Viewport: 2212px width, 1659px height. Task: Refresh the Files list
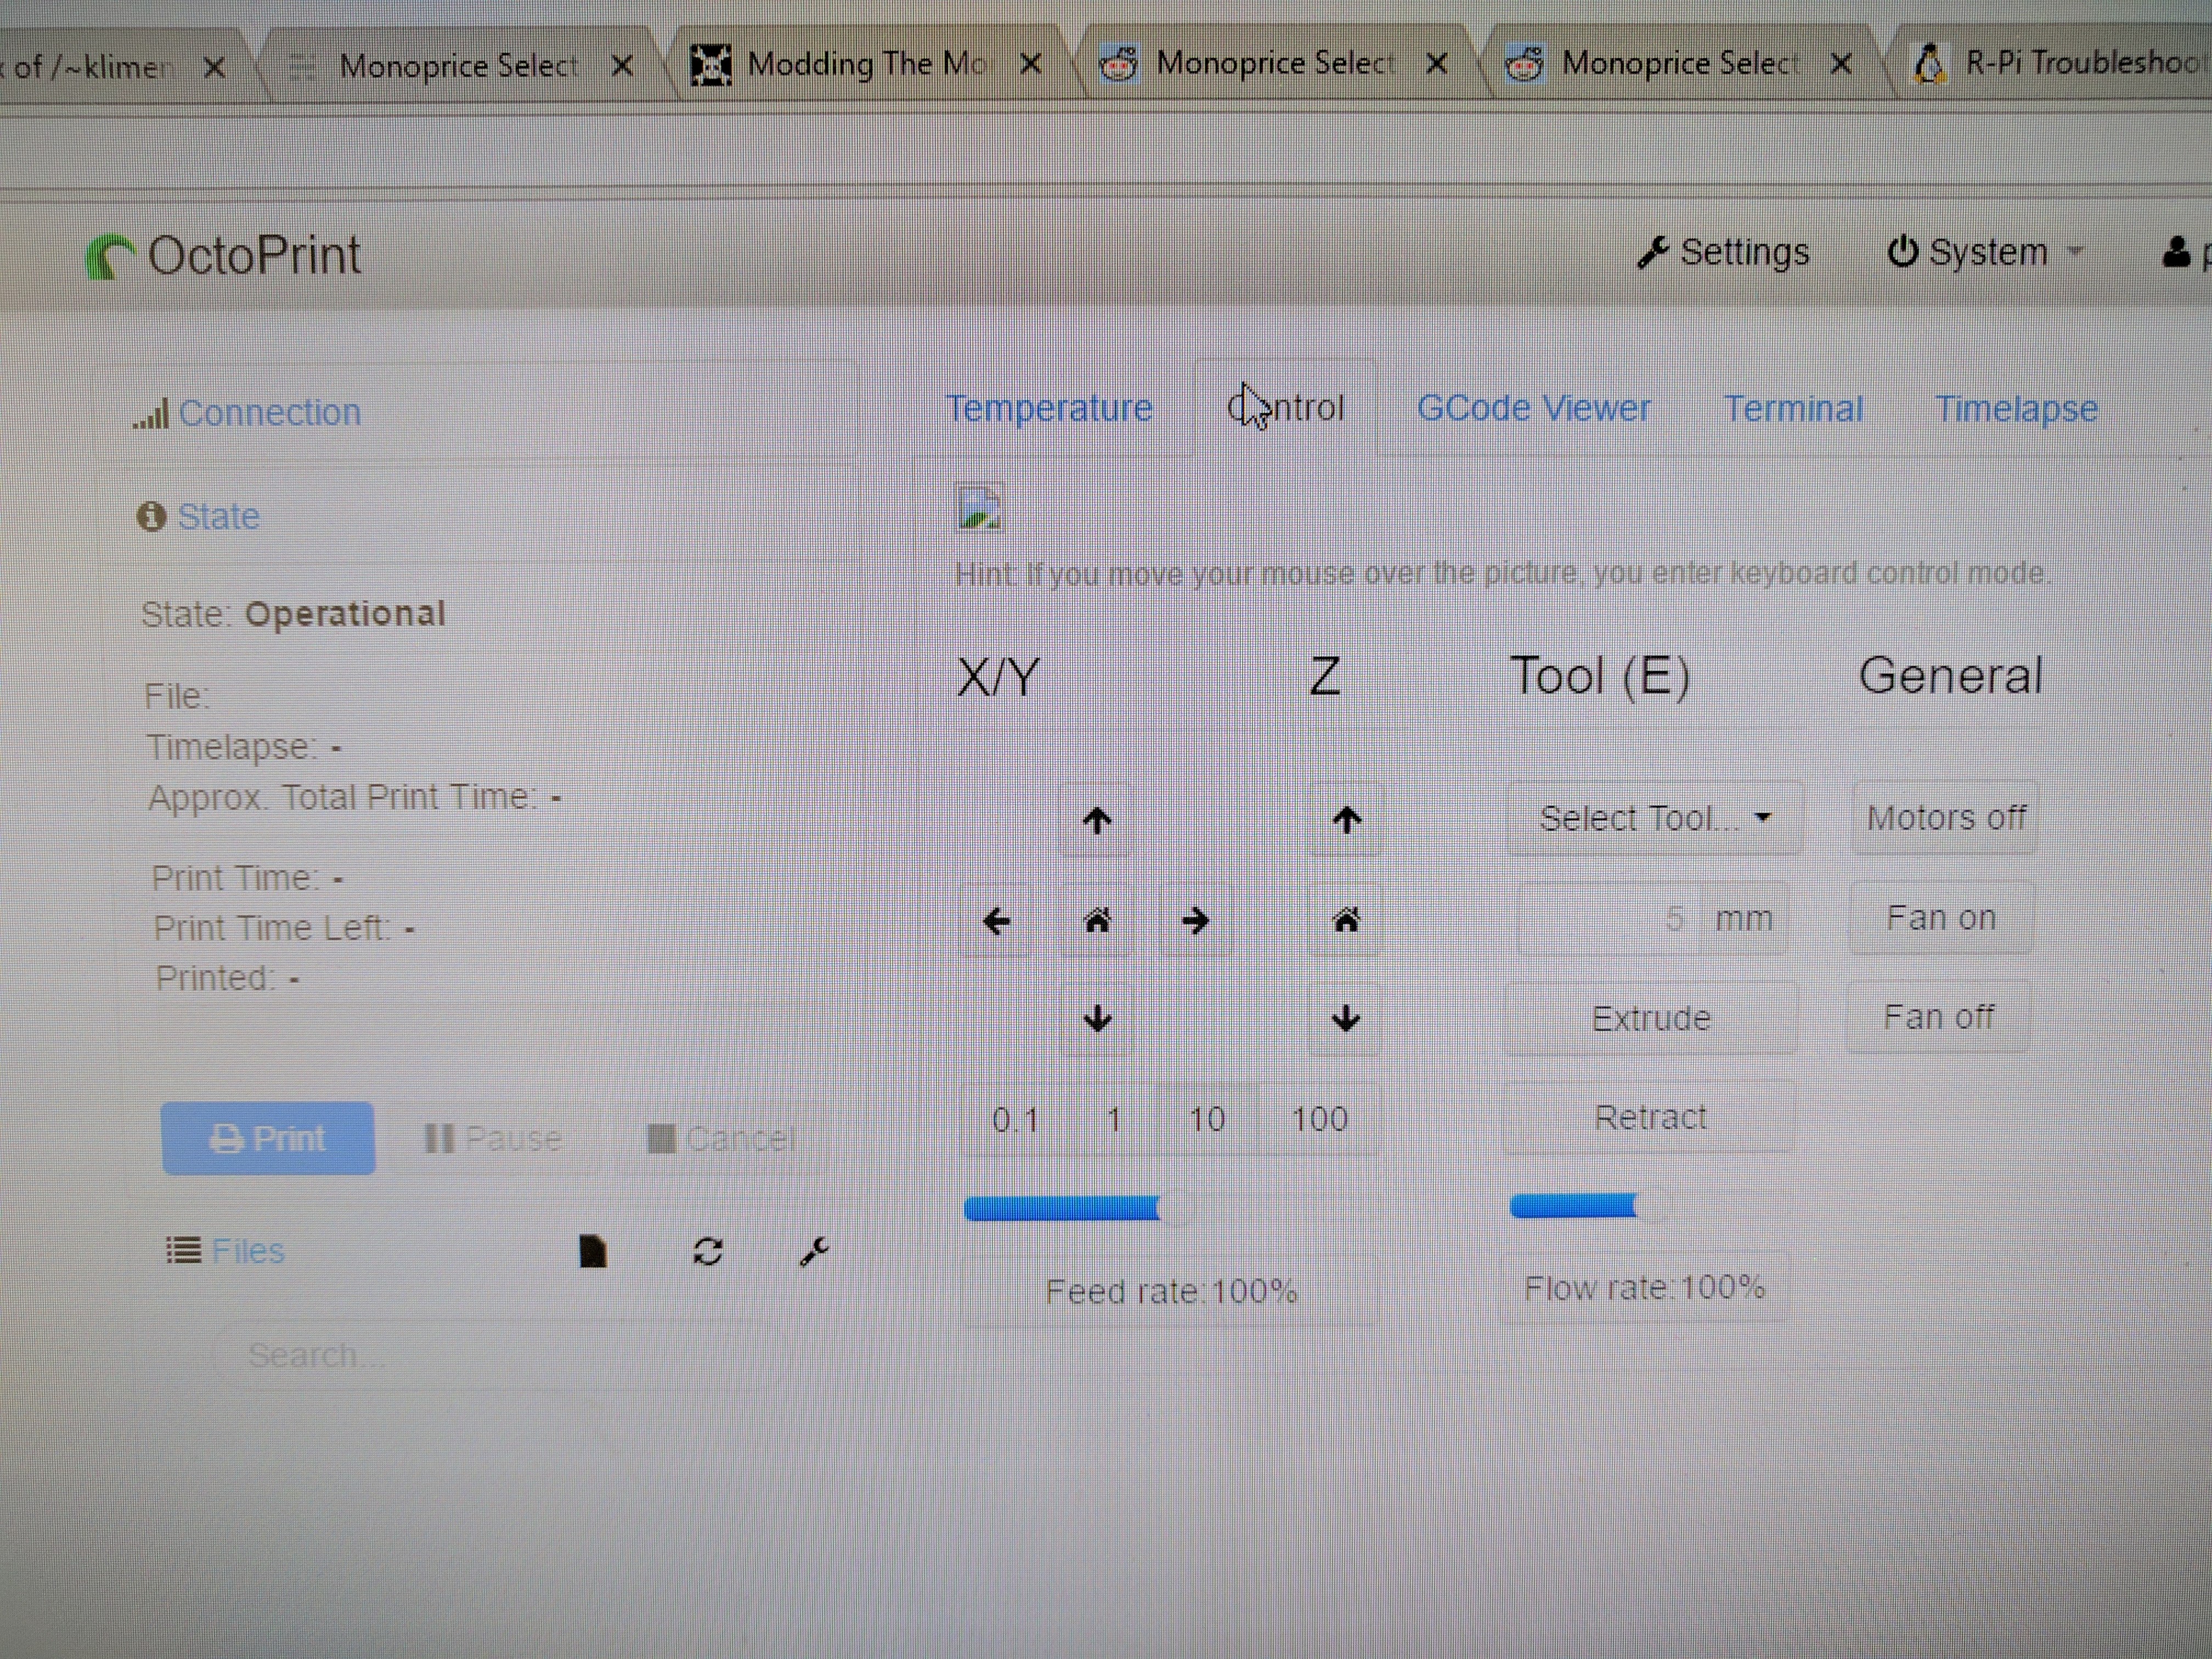tap(708, 1251)
